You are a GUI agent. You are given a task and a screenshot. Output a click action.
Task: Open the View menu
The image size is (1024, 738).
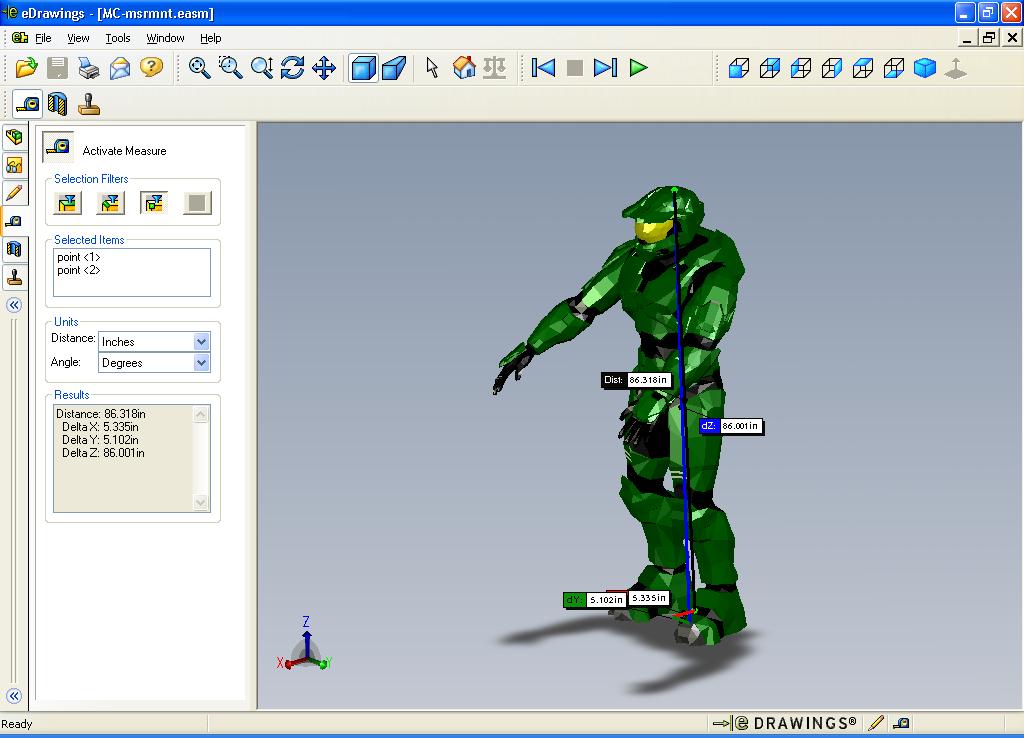pyautogui.click(x=78, y=38)
